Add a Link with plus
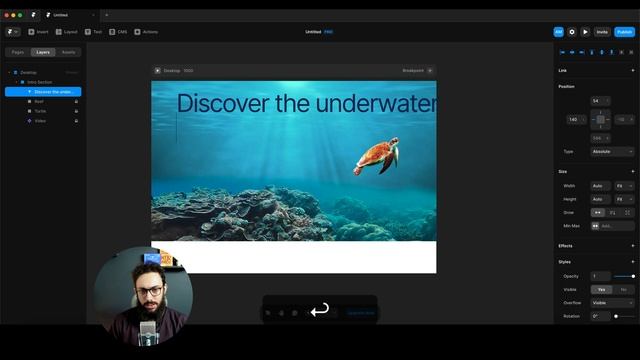 tap(633, 71)
